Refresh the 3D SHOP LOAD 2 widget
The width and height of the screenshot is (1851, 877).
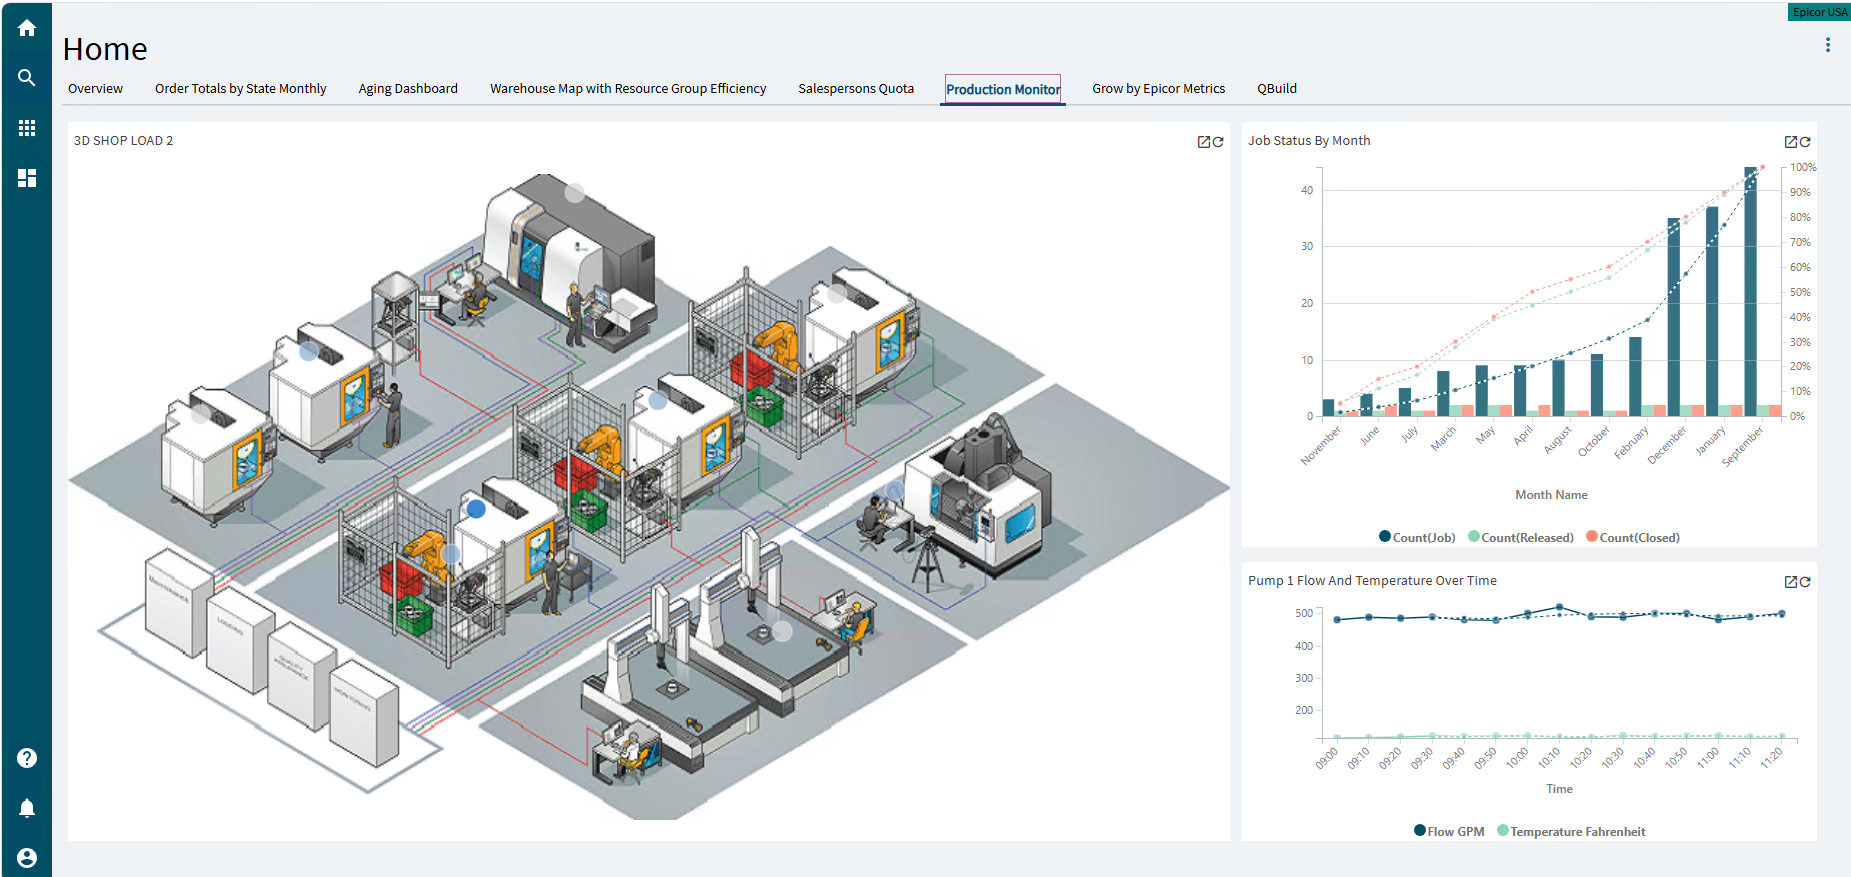[x=1218, y=142]
